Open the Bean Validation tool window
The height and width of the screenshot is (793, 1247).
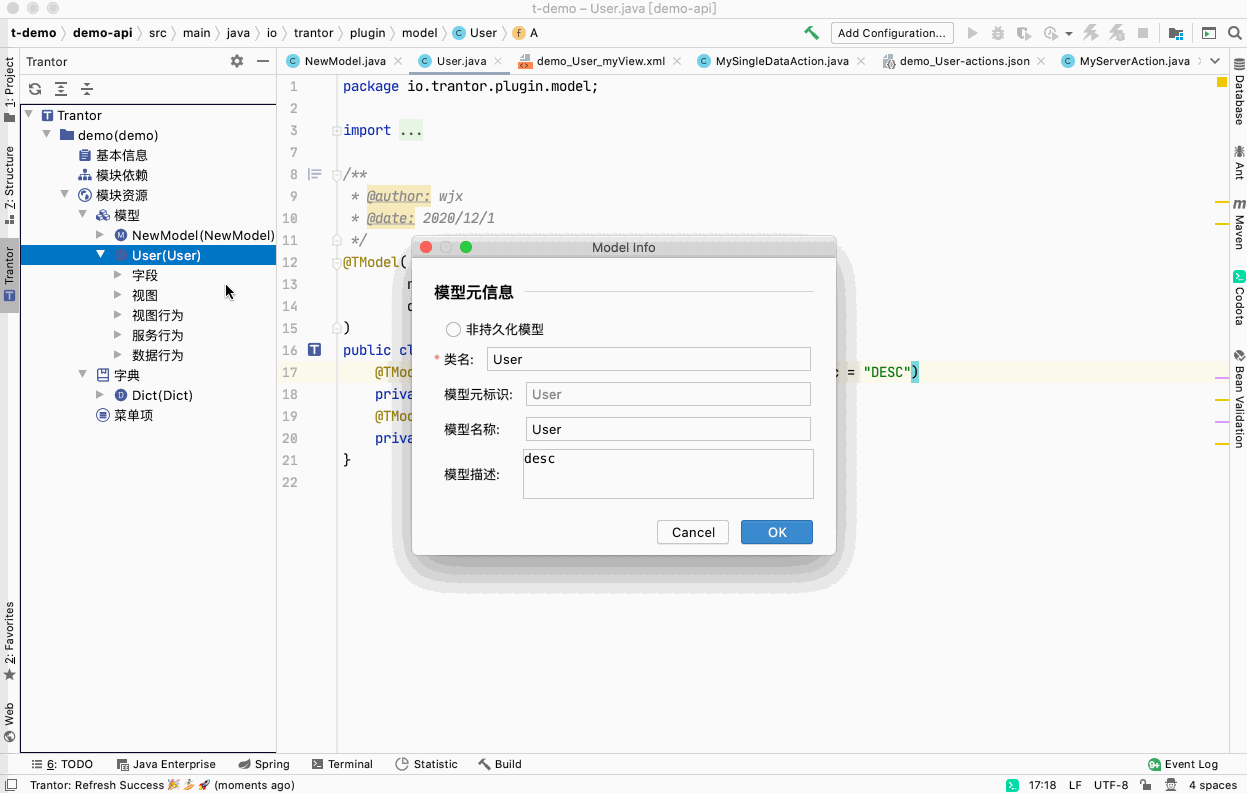coord(1238,398)
